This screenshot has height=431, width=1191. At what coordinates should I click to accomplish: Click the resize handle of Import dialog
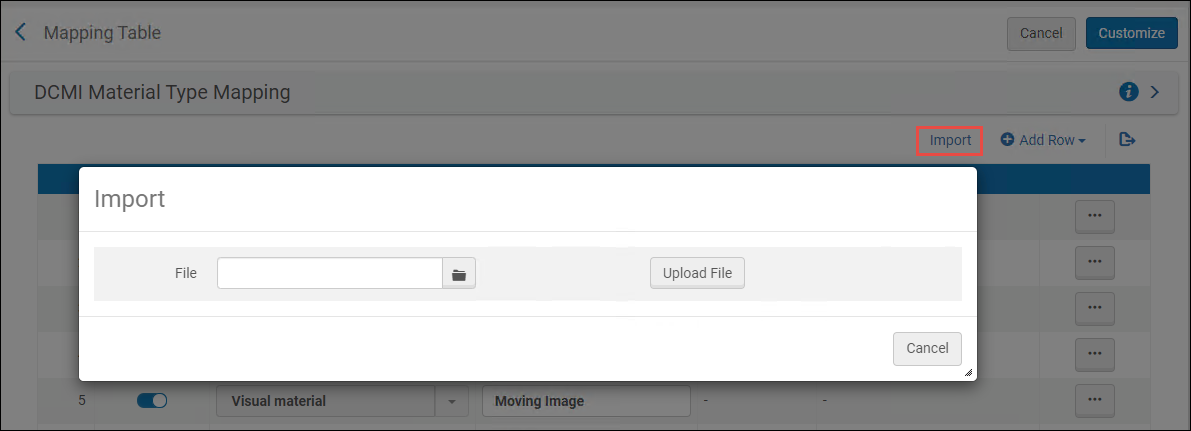[968, 372]
